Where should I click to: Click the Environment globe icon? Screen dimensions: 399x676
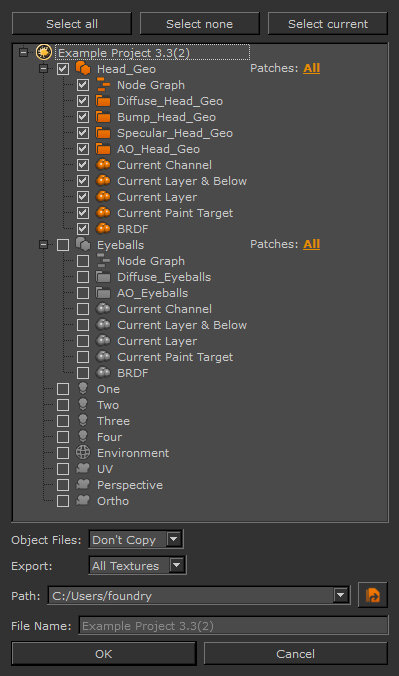click(x=83, y=452)
